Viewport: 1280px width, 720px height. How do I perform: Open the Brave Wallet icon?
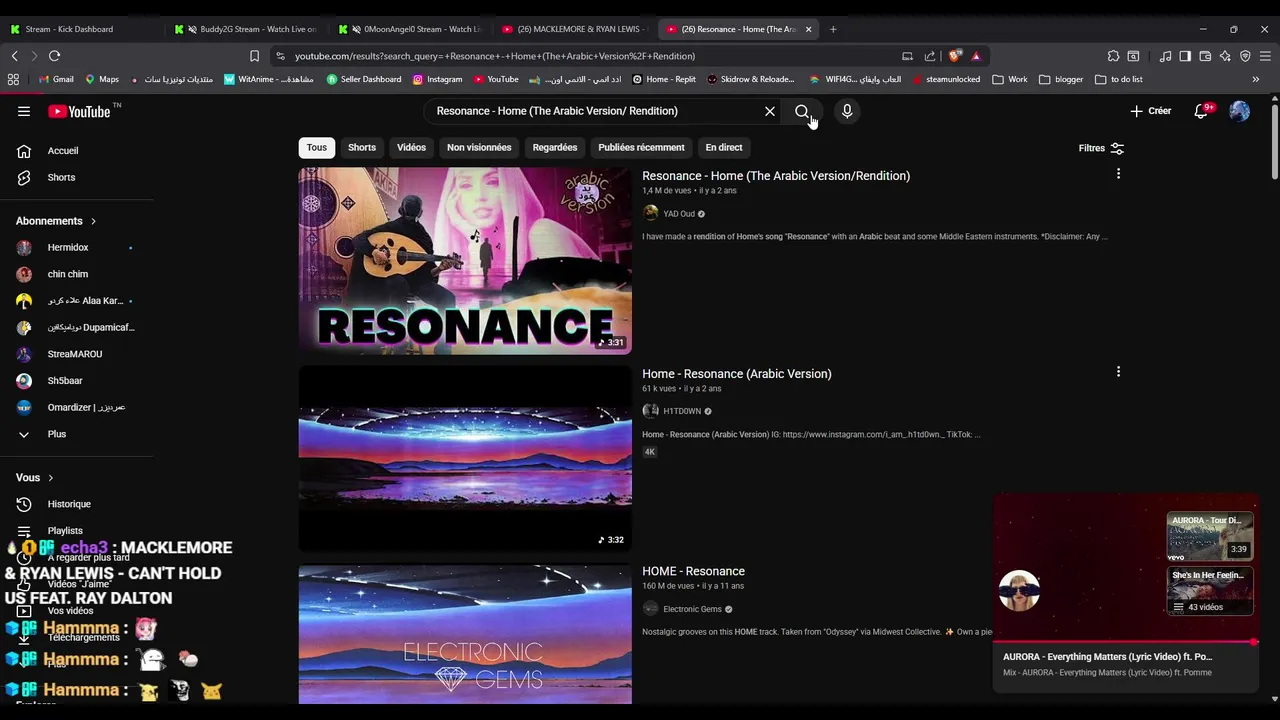tap(1205, 56)
